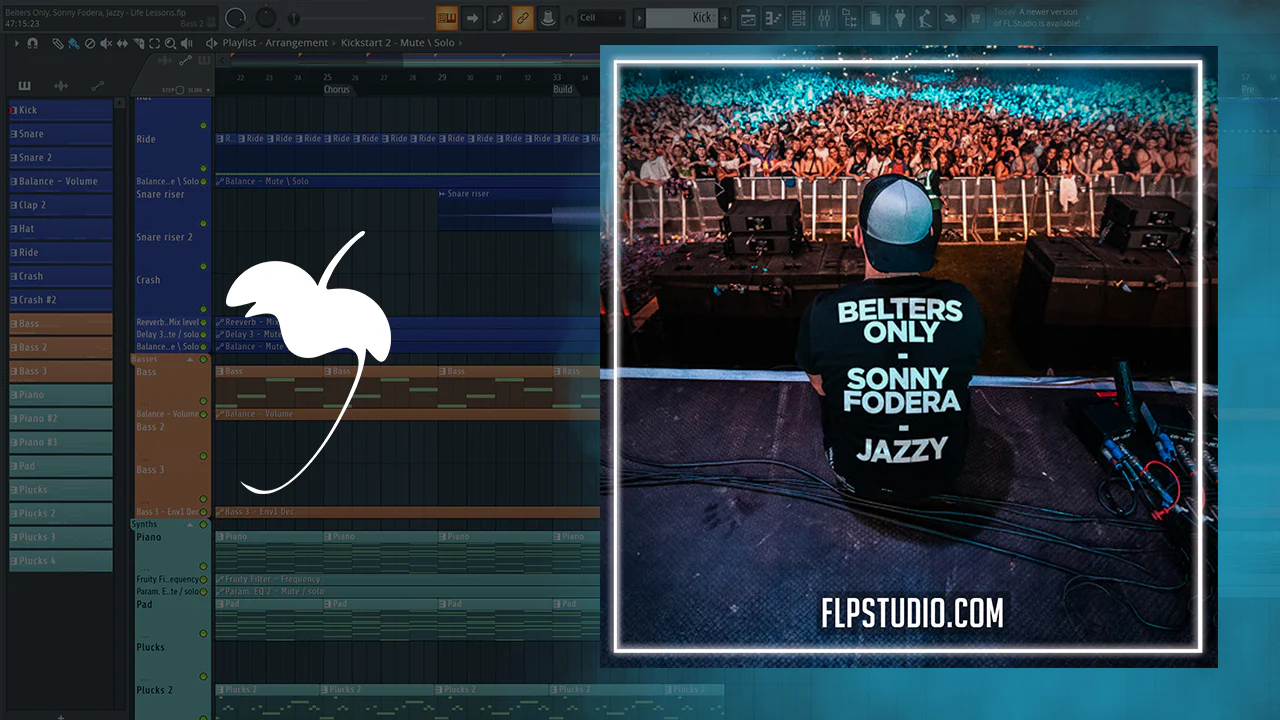Select the Crash #2 pattern in picker

click(60, 300)
